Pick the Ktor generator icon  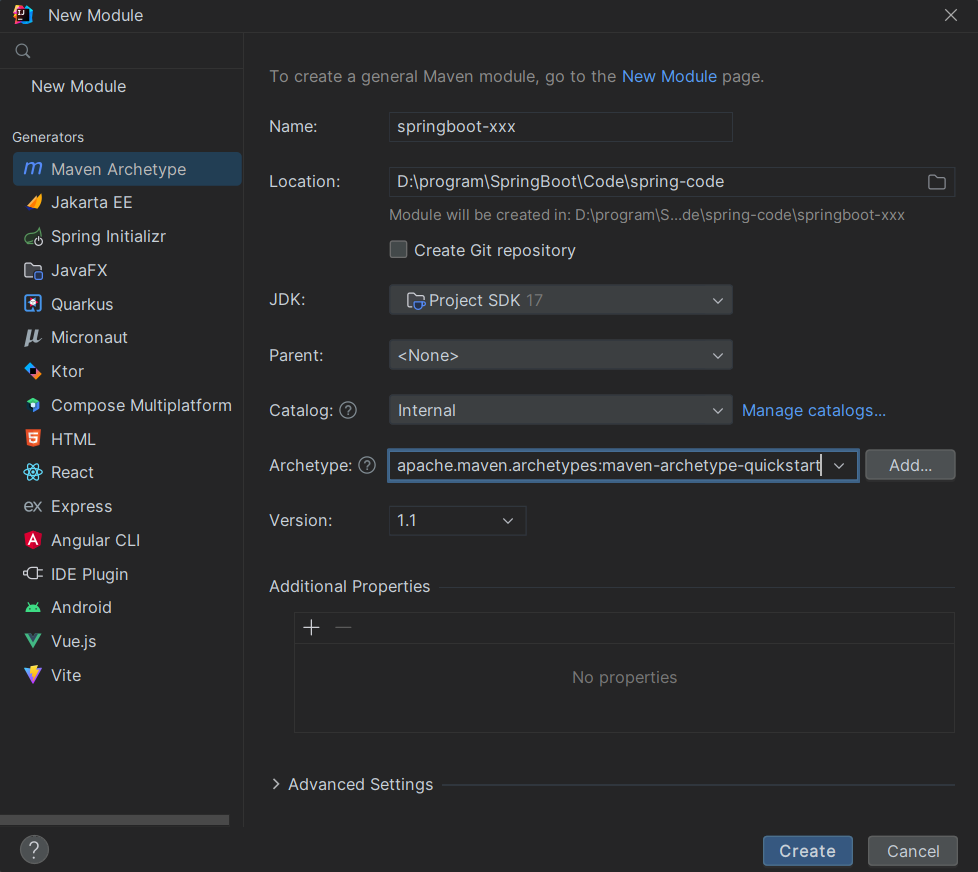tap(33, 371)
